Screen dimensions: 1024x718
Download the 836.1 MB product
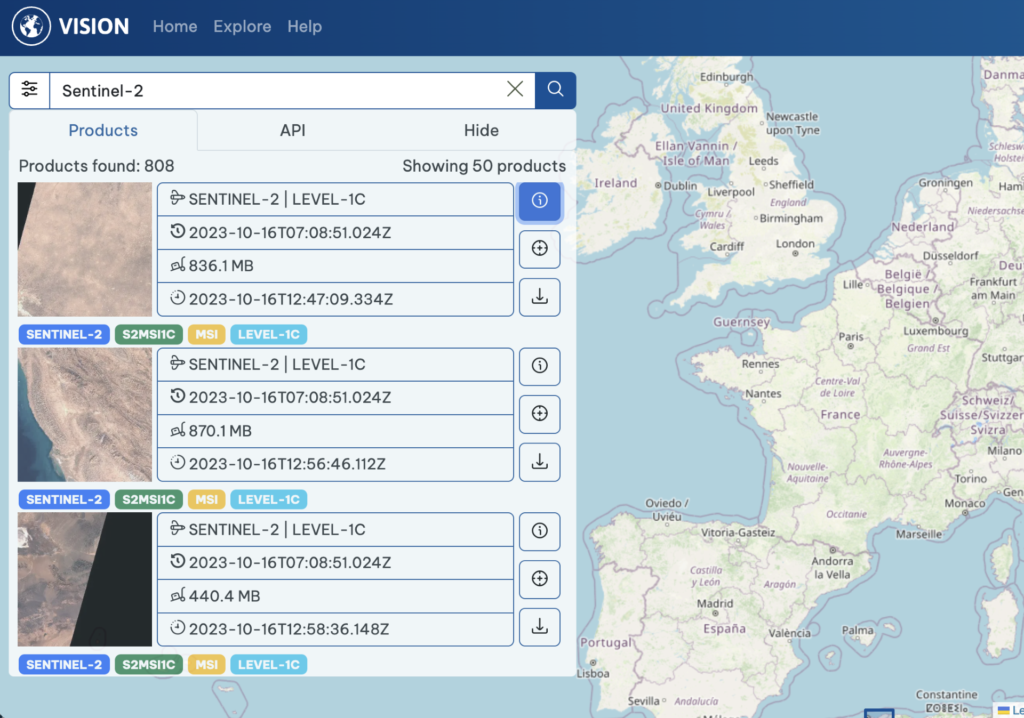click(539, 298)
